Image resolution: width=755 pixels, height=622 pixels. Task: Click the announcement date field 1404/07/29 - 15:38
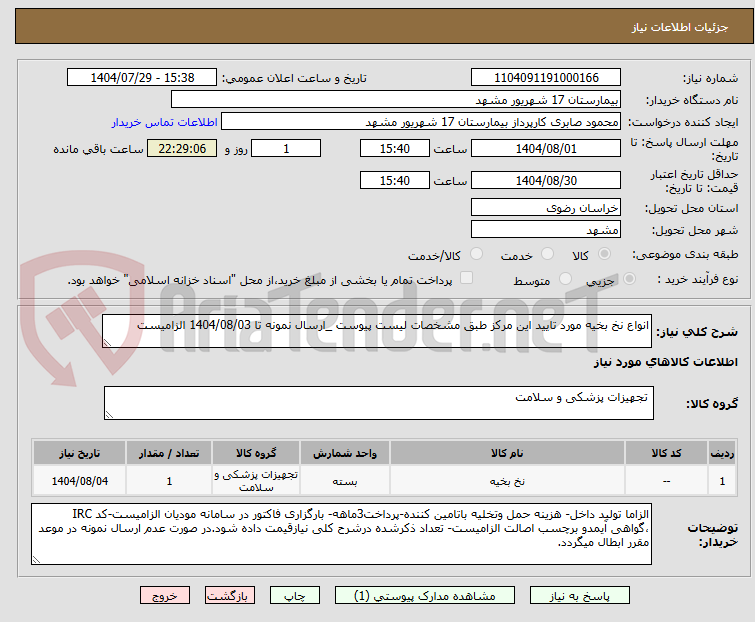tap(142, 78)
